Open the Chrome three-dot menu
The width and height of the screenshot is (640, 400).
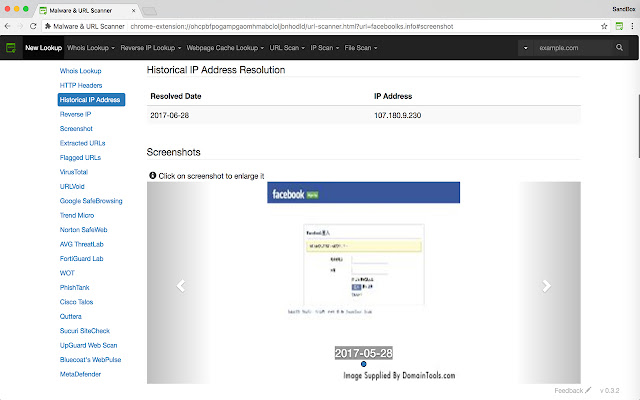coord(632,27)
